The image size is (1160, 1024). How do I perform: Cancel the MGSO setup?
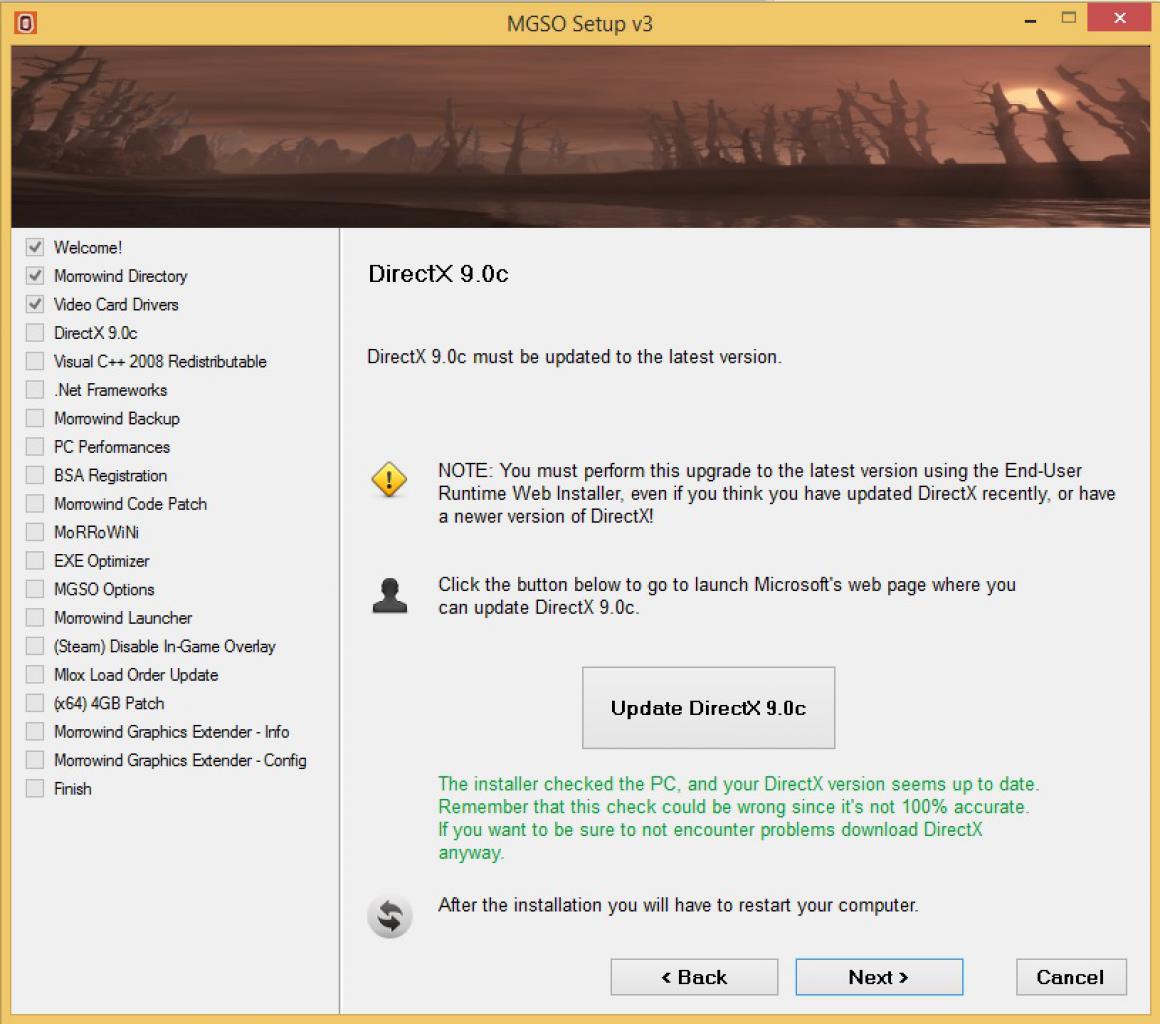click(1070, 977)
